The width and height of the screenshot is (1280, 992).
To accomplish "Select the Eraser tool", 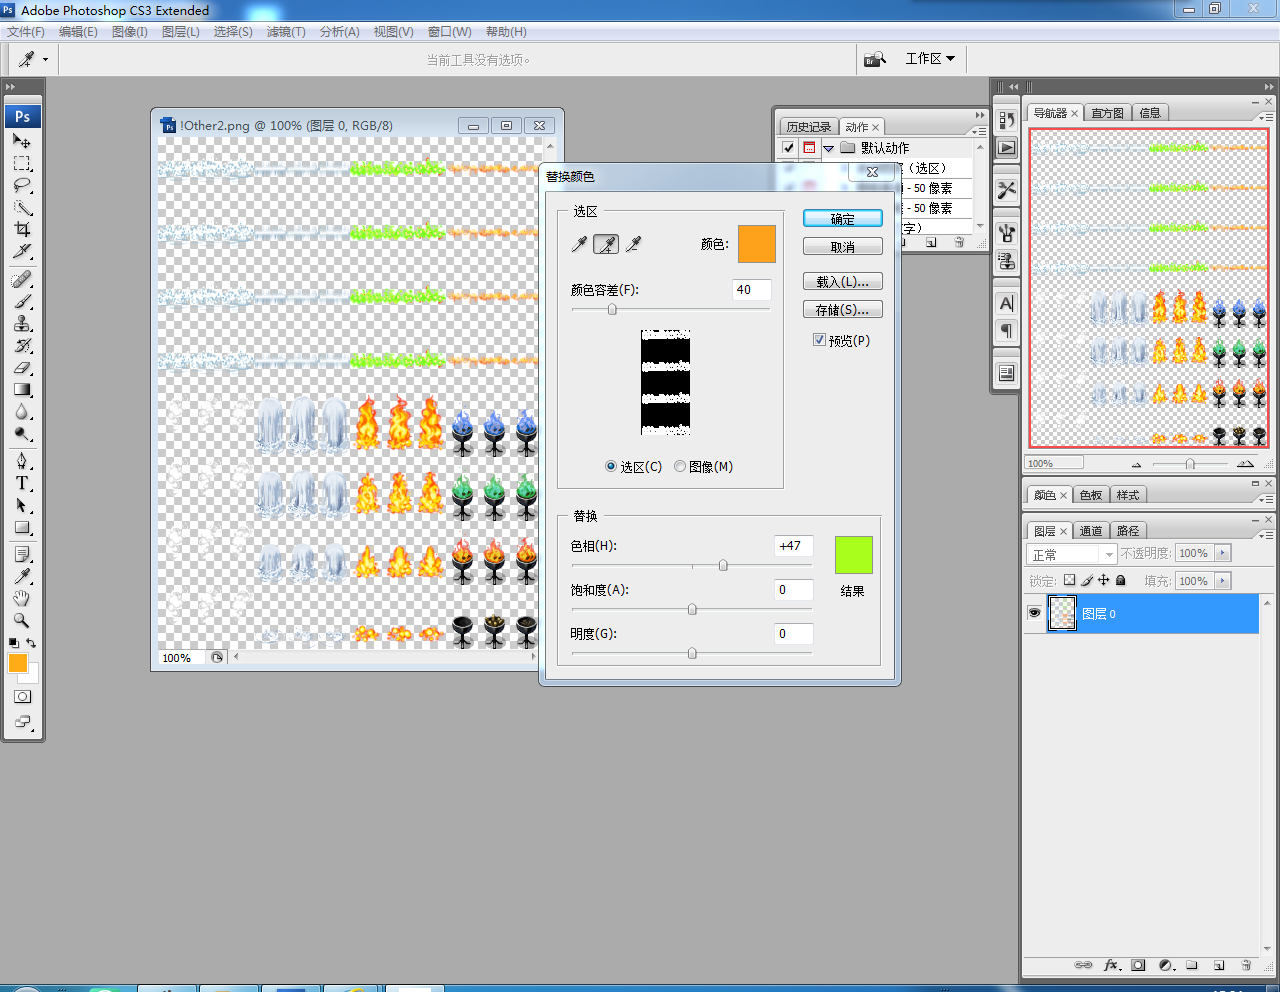I will pyautogui.click(x=22, y=367).
